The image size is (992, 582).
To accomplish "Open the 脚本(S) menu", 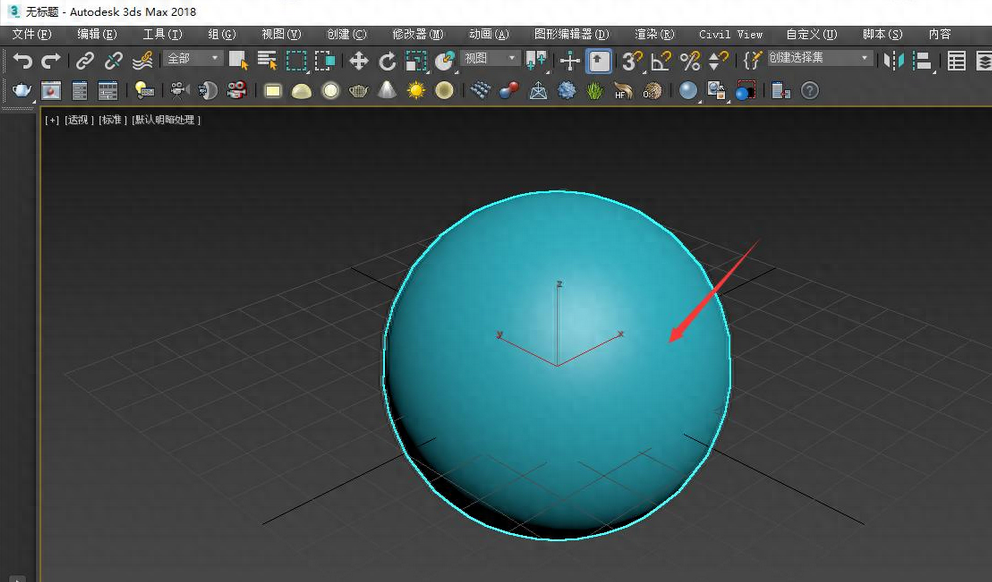I will pyautogui.click(x=882, y=34).
